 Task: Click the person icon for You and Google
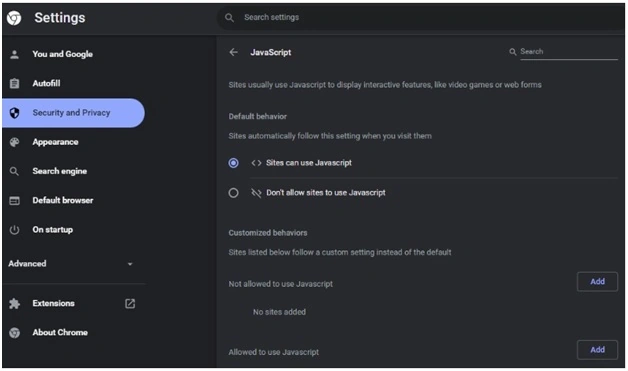coord(14,54)
